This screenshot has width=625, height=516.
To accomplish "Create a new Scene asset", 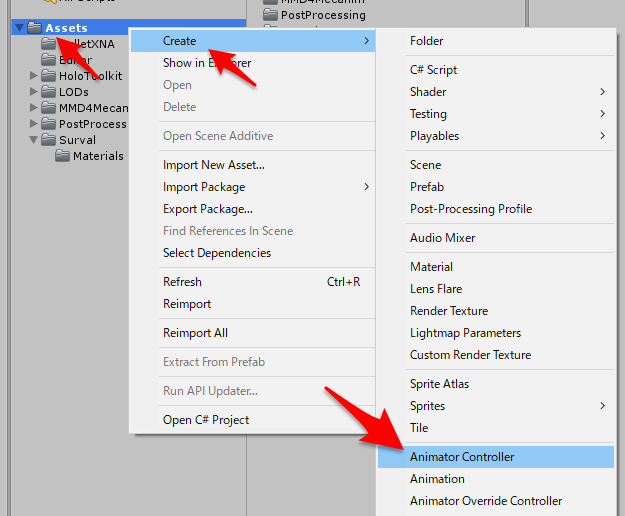I will tap(496, 165).
